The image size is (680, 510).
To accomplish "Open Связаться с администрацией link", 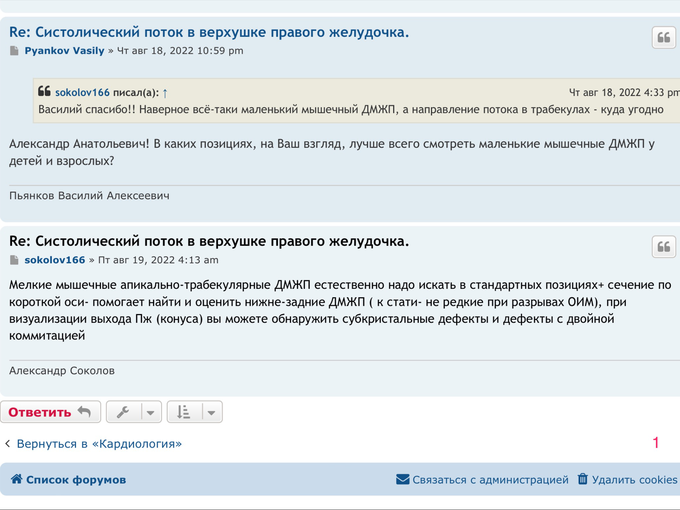I will point(490,480).
